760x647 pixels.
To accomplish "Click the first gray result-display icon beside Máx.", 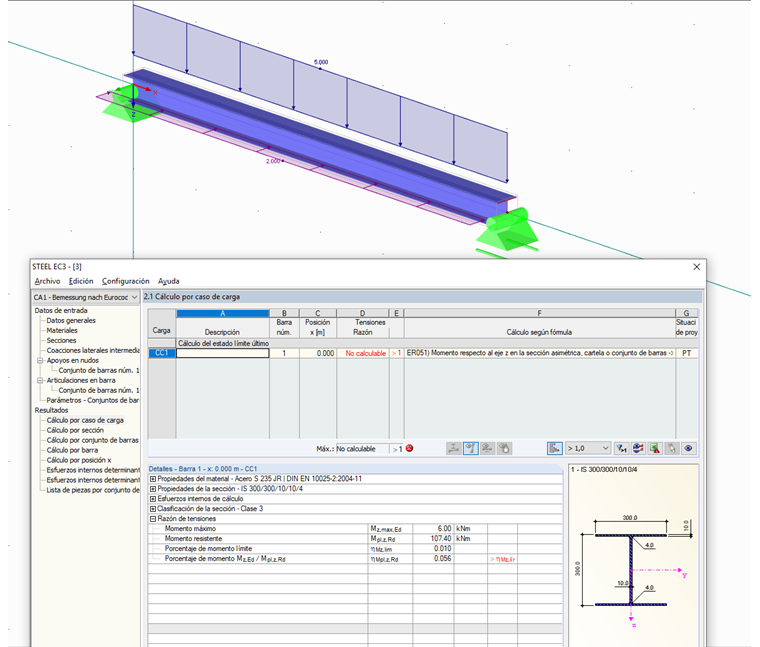I will click(x=454, y=448).
